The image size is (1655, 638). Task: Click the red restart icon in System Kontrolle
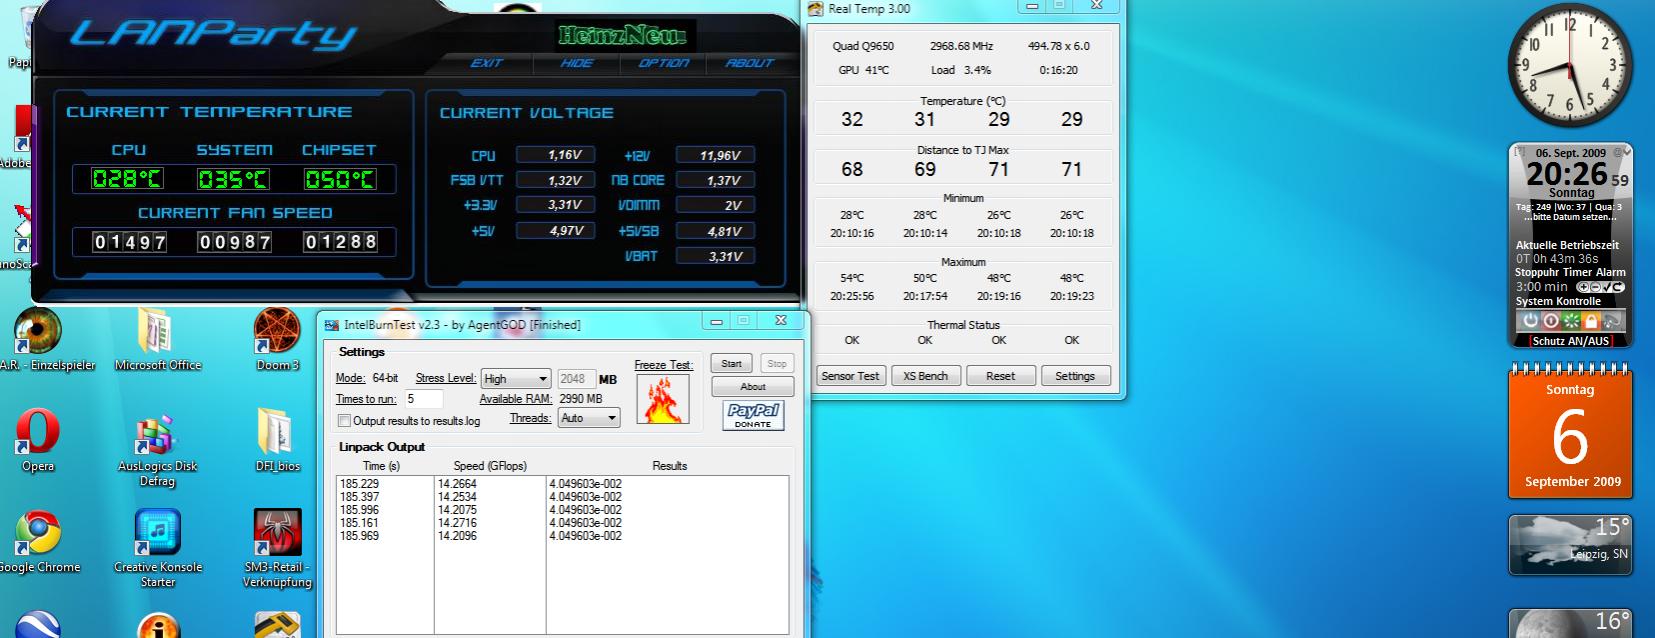coord(1550,321)
